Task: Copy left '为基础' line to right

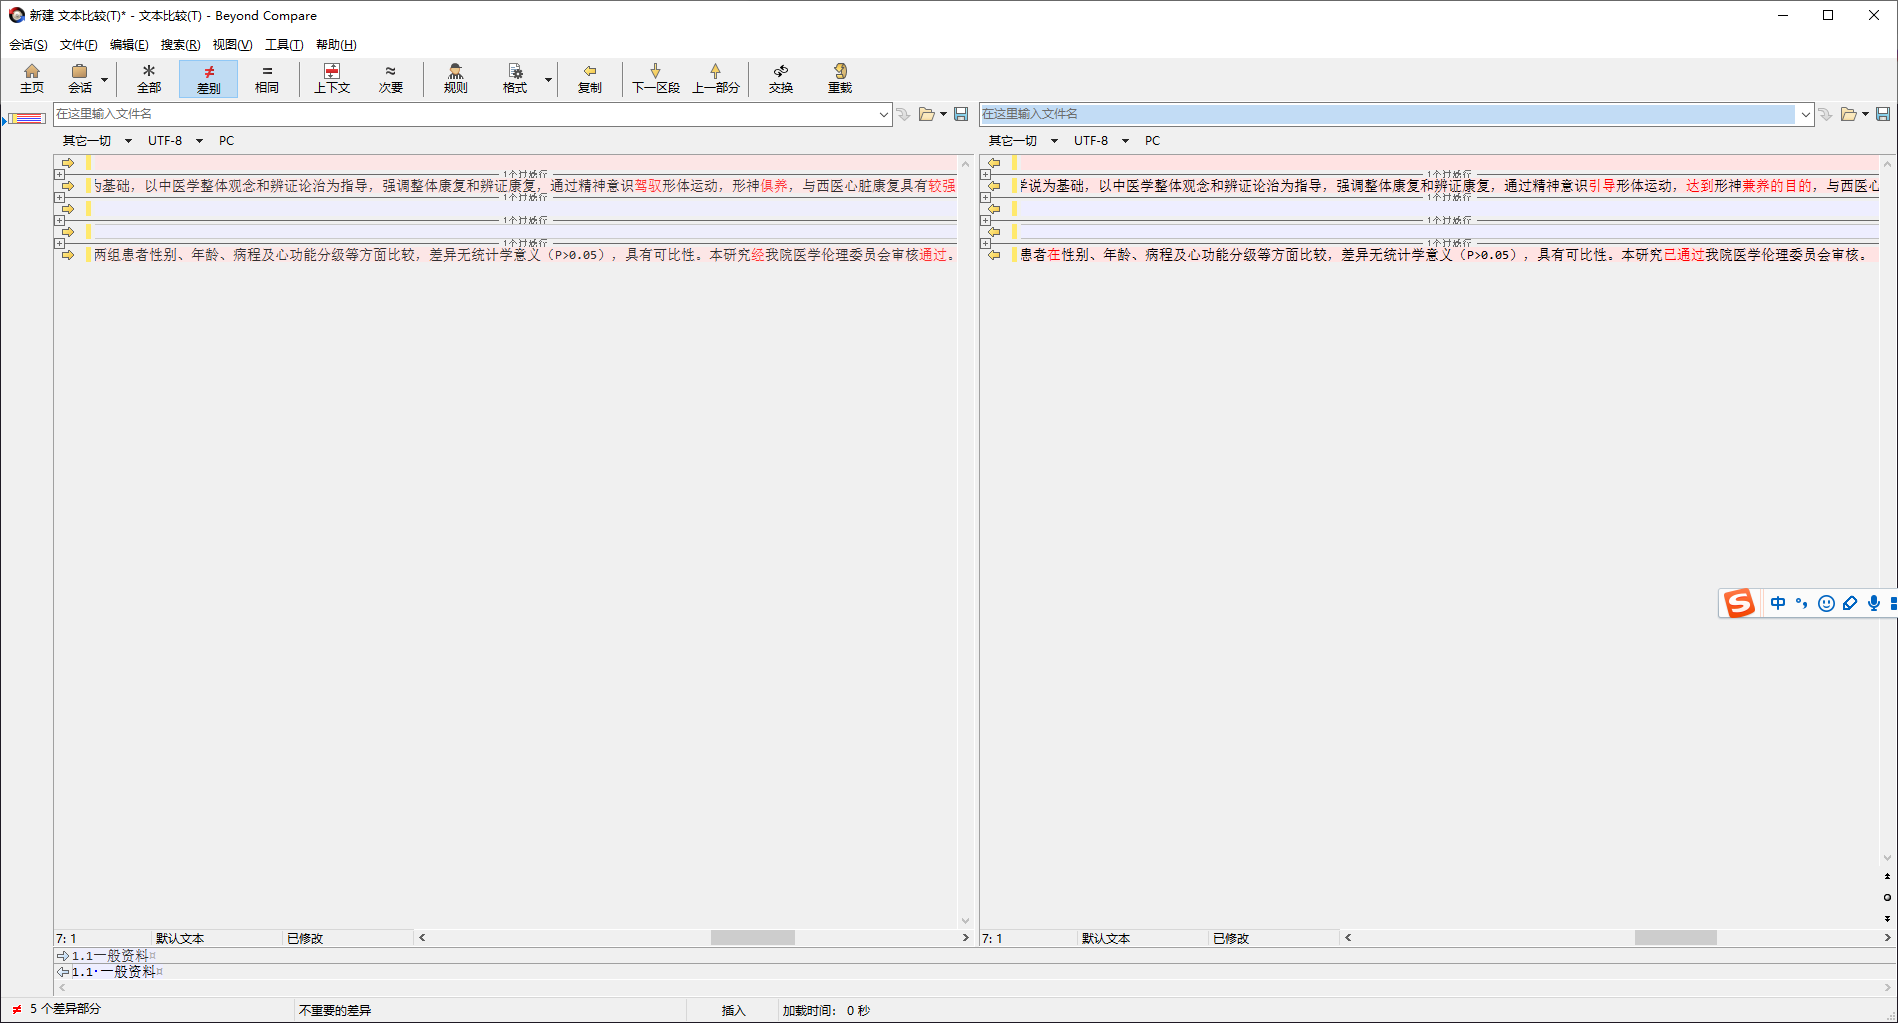Action: [x=68, y=186]
